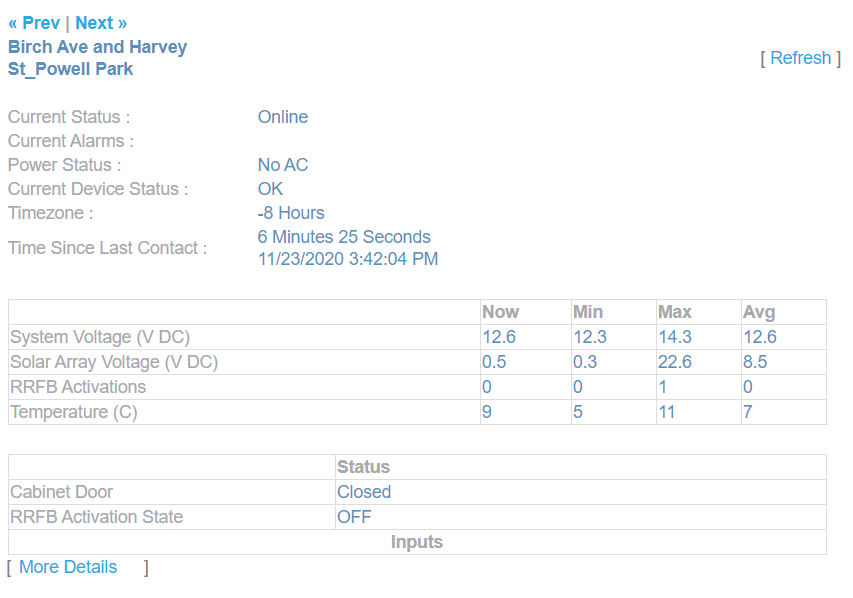Select the RRFB Activation State OFF value
The image size is (853, 598).
354,517
